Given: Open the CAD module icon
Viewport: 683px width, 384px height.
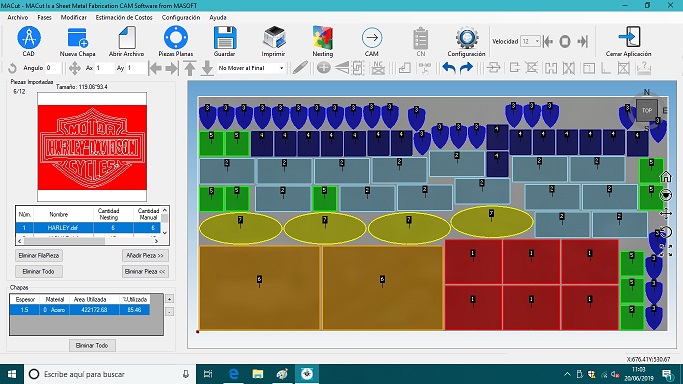Looking at the screenshot, I should click(29, 38).
